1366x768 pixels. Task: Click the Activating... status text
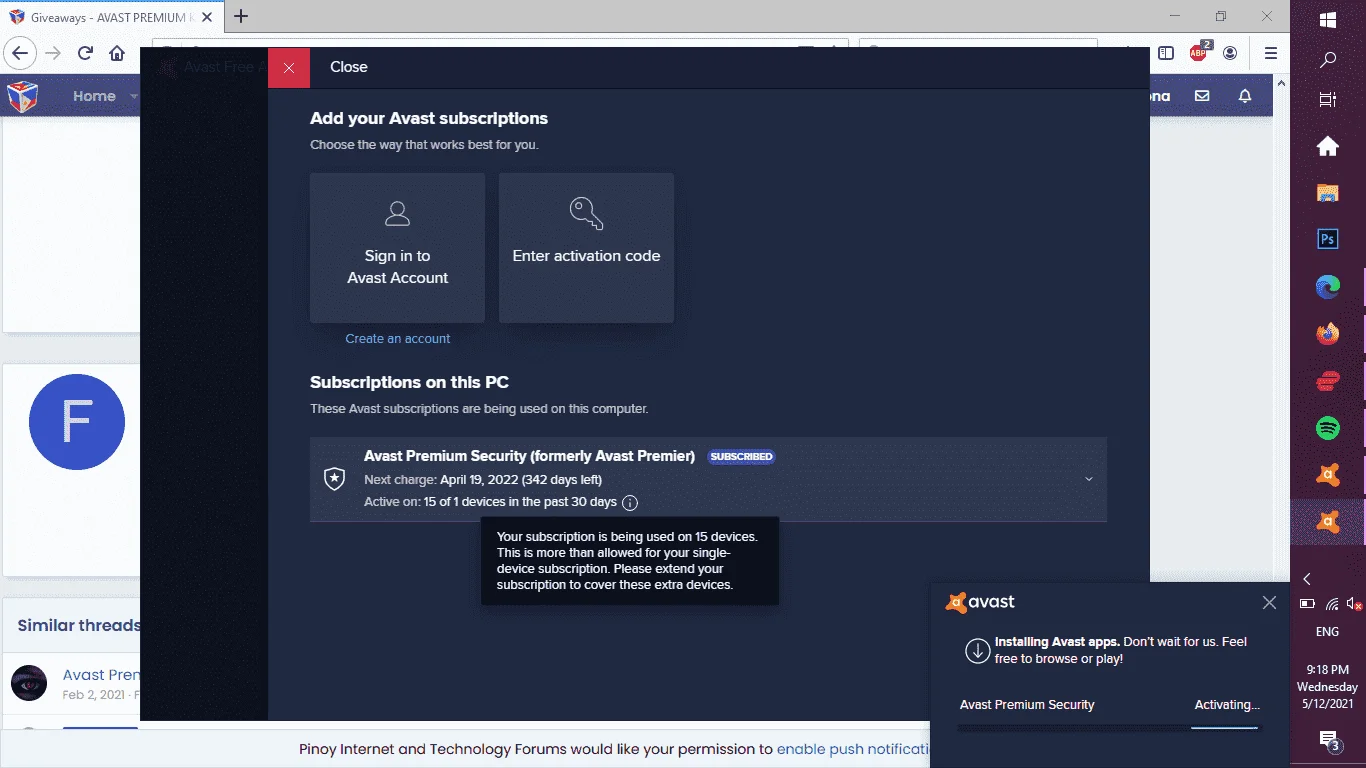(x=1227, y=705)
